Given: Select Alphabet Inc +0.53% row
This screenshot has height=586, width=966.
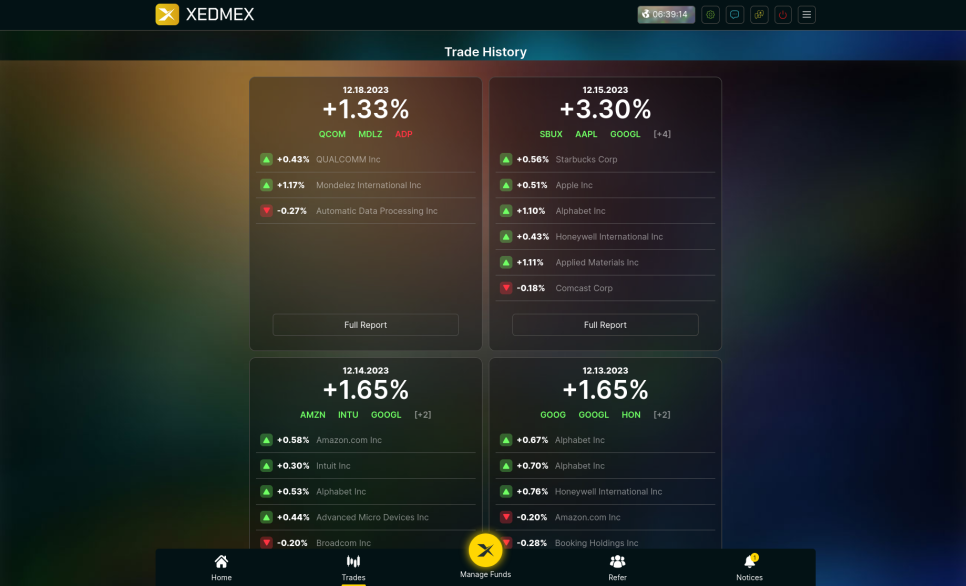Looking at the screenshot, I should 365,492.
